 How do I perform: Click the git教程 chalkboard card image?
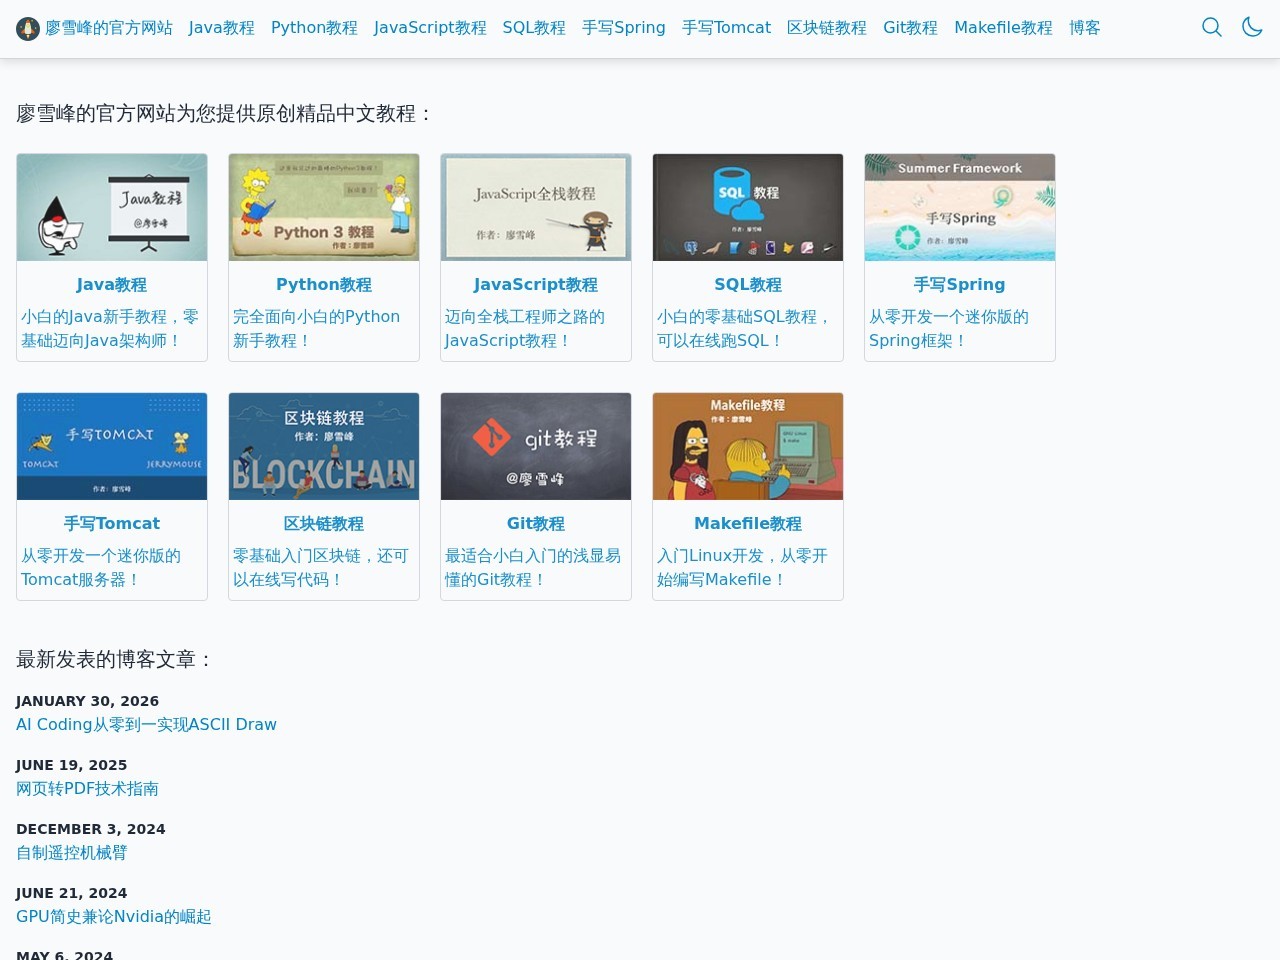pyautogui.click(x=536, y=447)
